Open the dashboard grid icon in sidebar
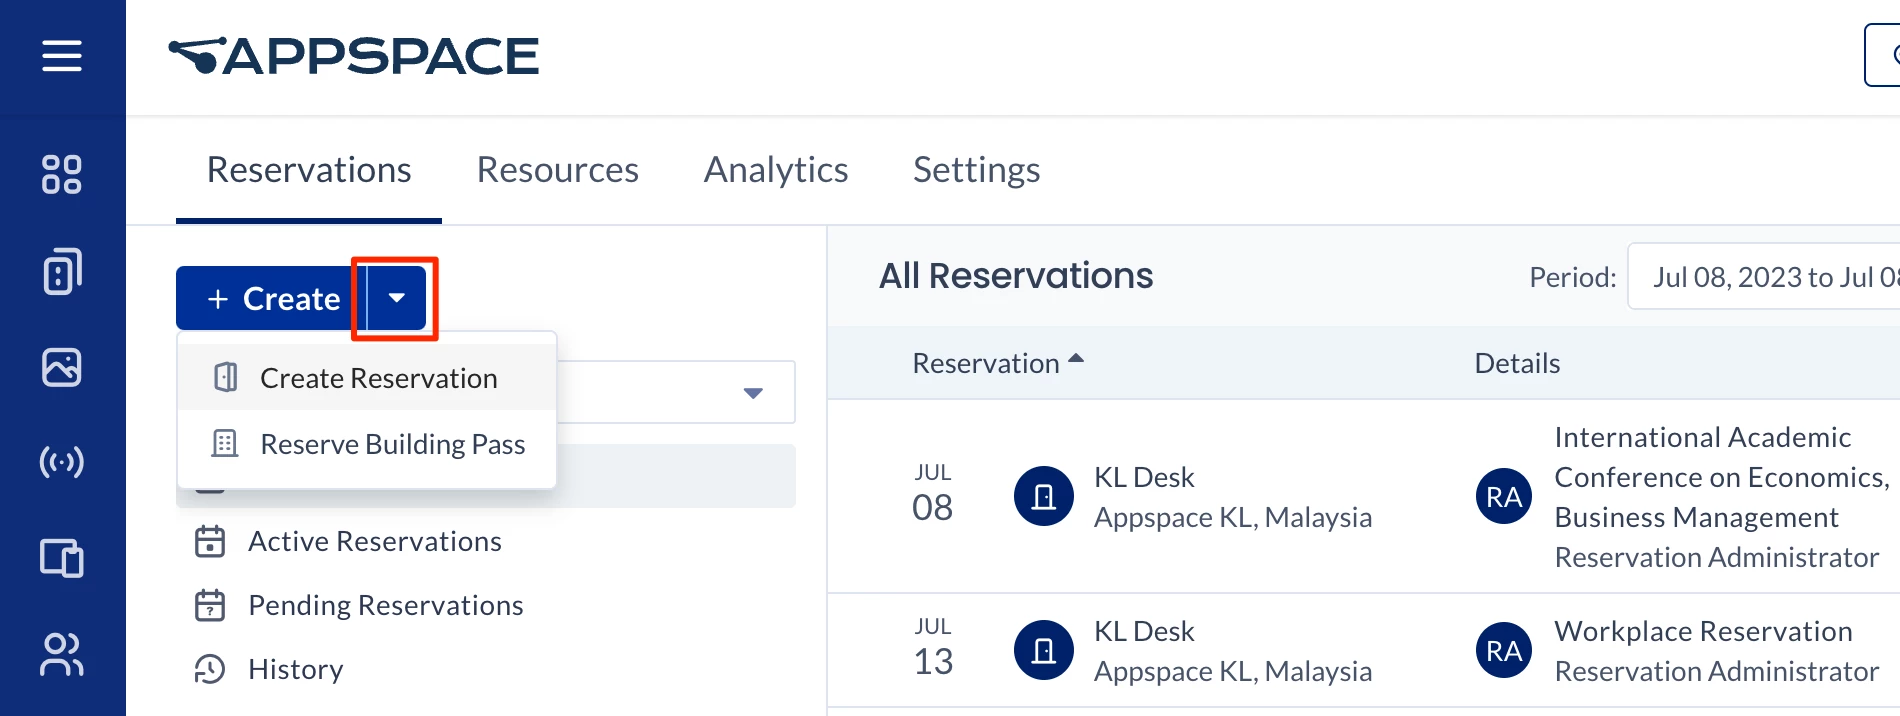1900x716 pixels. click(61, 174)
